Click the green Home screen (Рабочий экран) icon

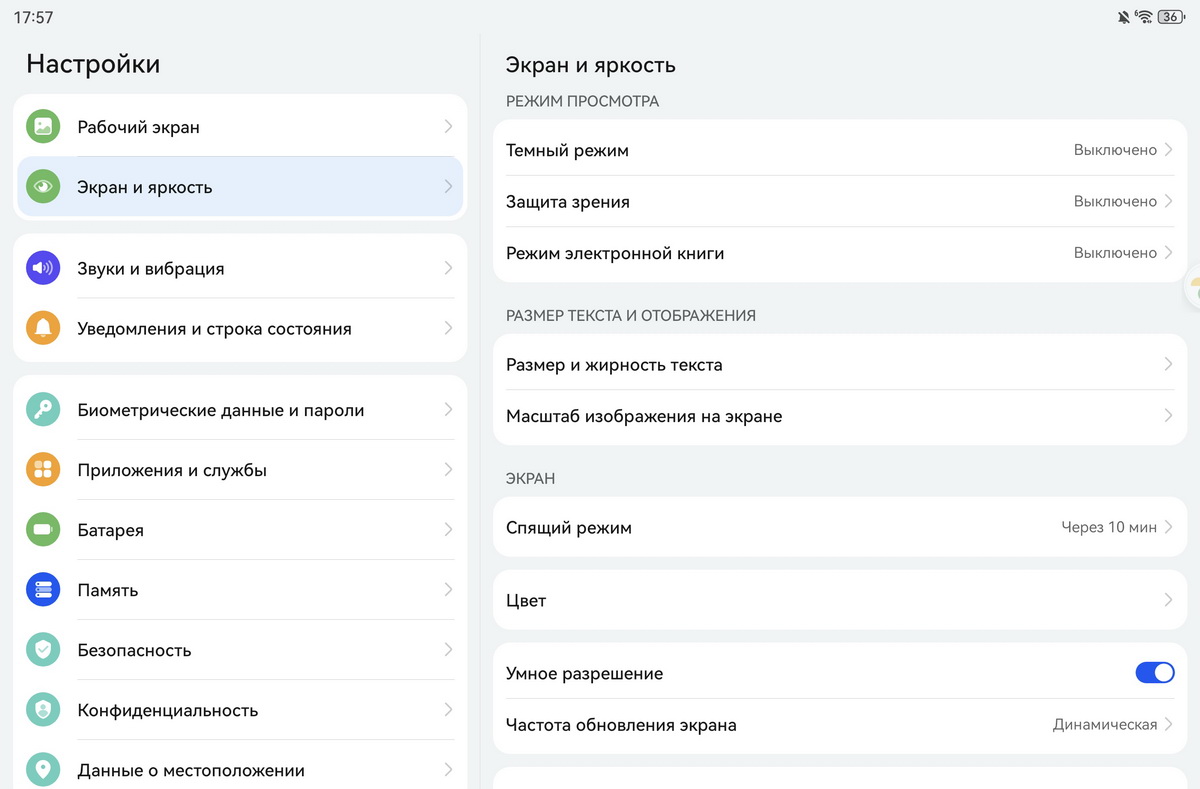43,127
